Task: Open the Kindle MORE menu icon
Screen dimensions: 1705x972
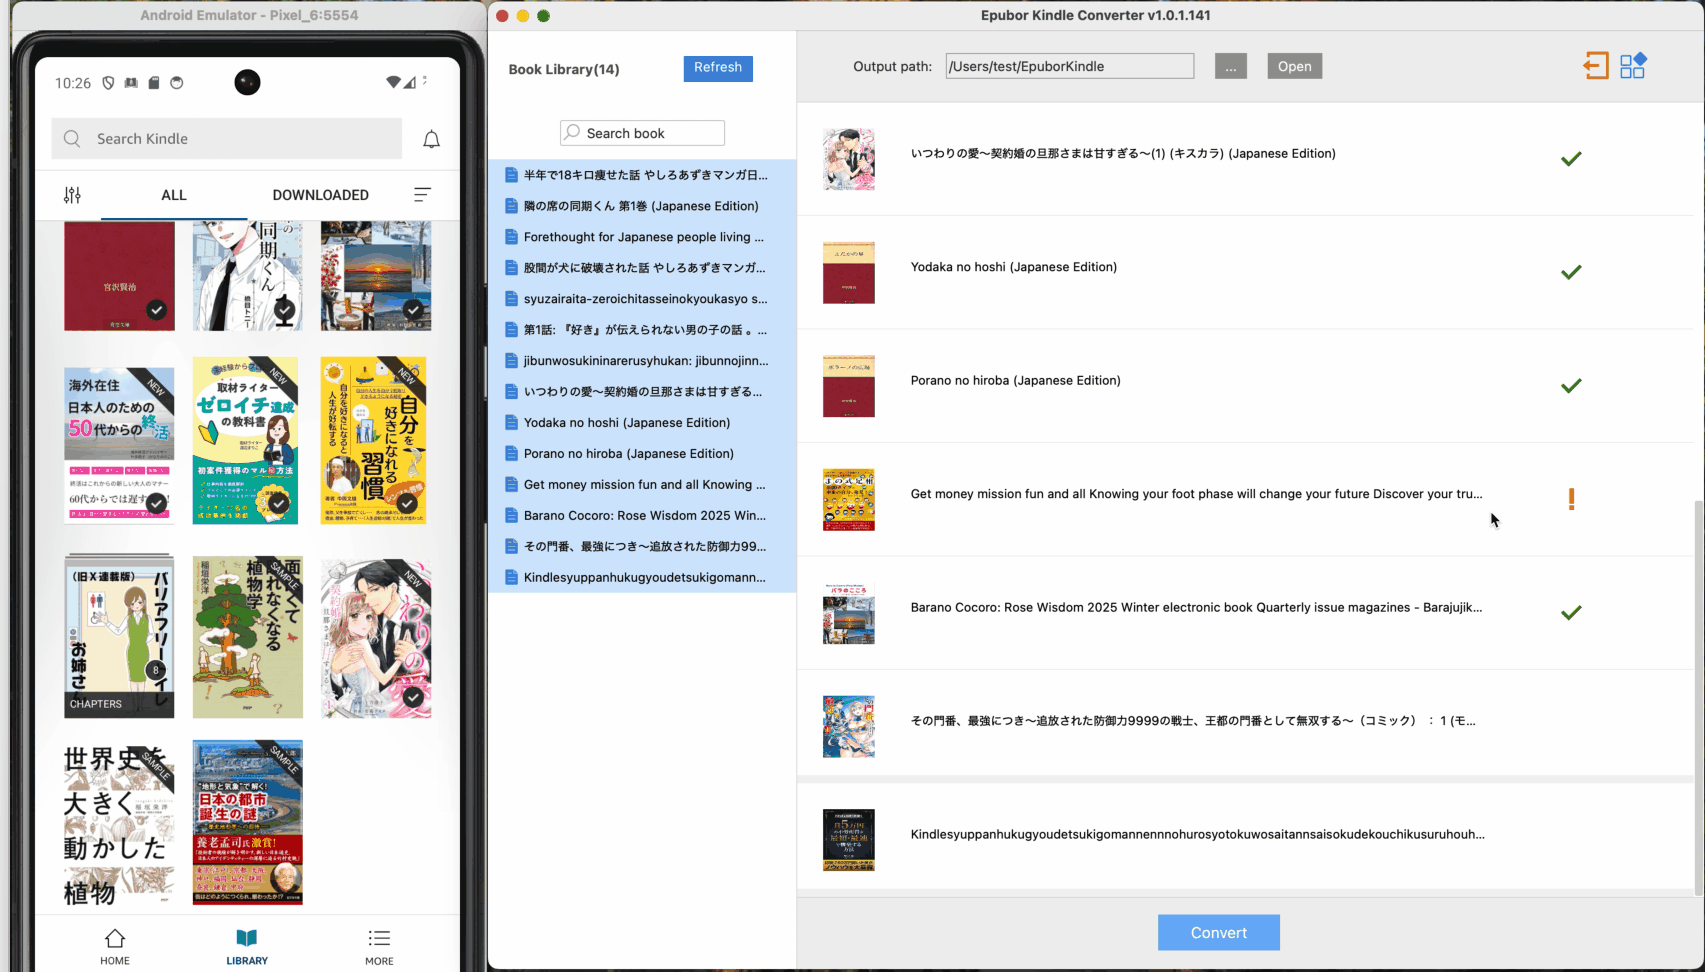Action: (x=379, y=947)
